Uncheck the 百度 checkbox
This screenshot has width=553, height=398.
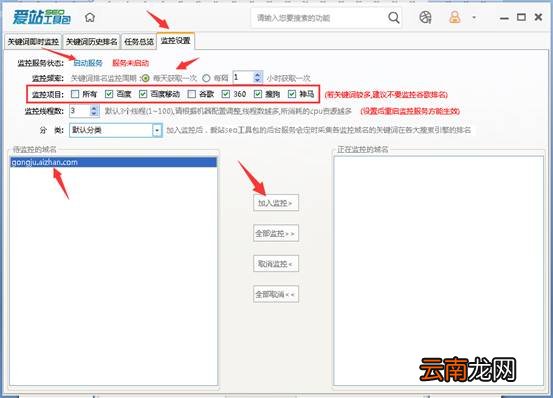point(109,94)
